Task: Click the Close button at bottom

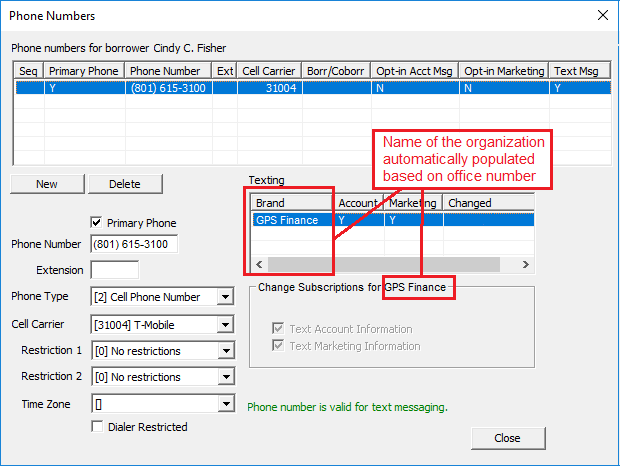Action: [x=507, y=438]
